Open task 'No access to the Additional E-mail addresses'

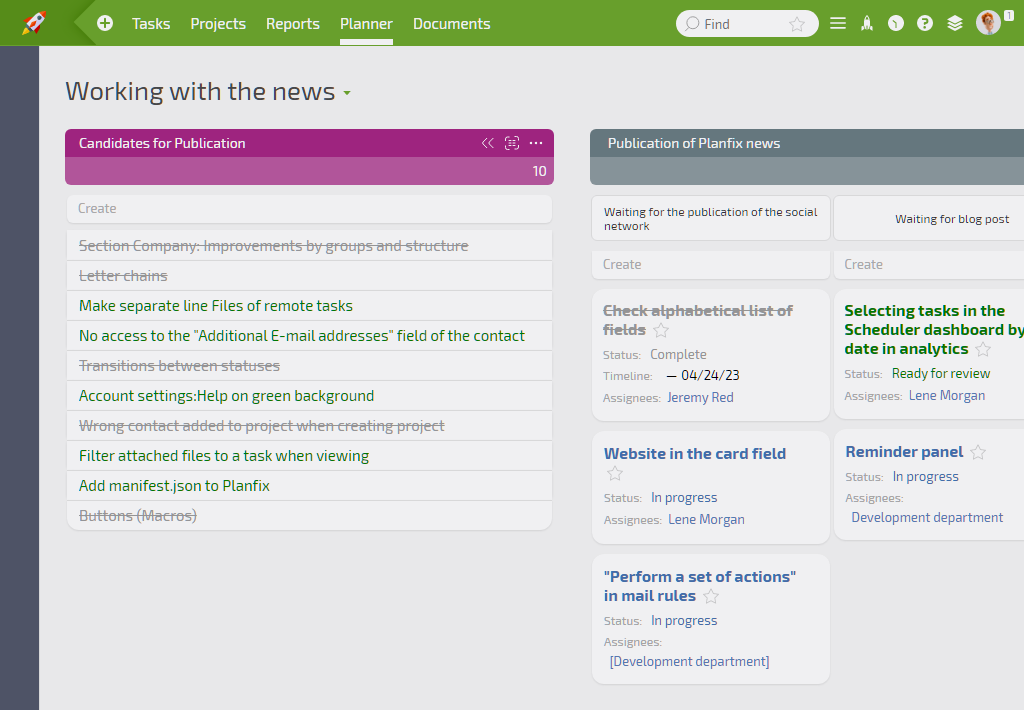pos(302,336)
